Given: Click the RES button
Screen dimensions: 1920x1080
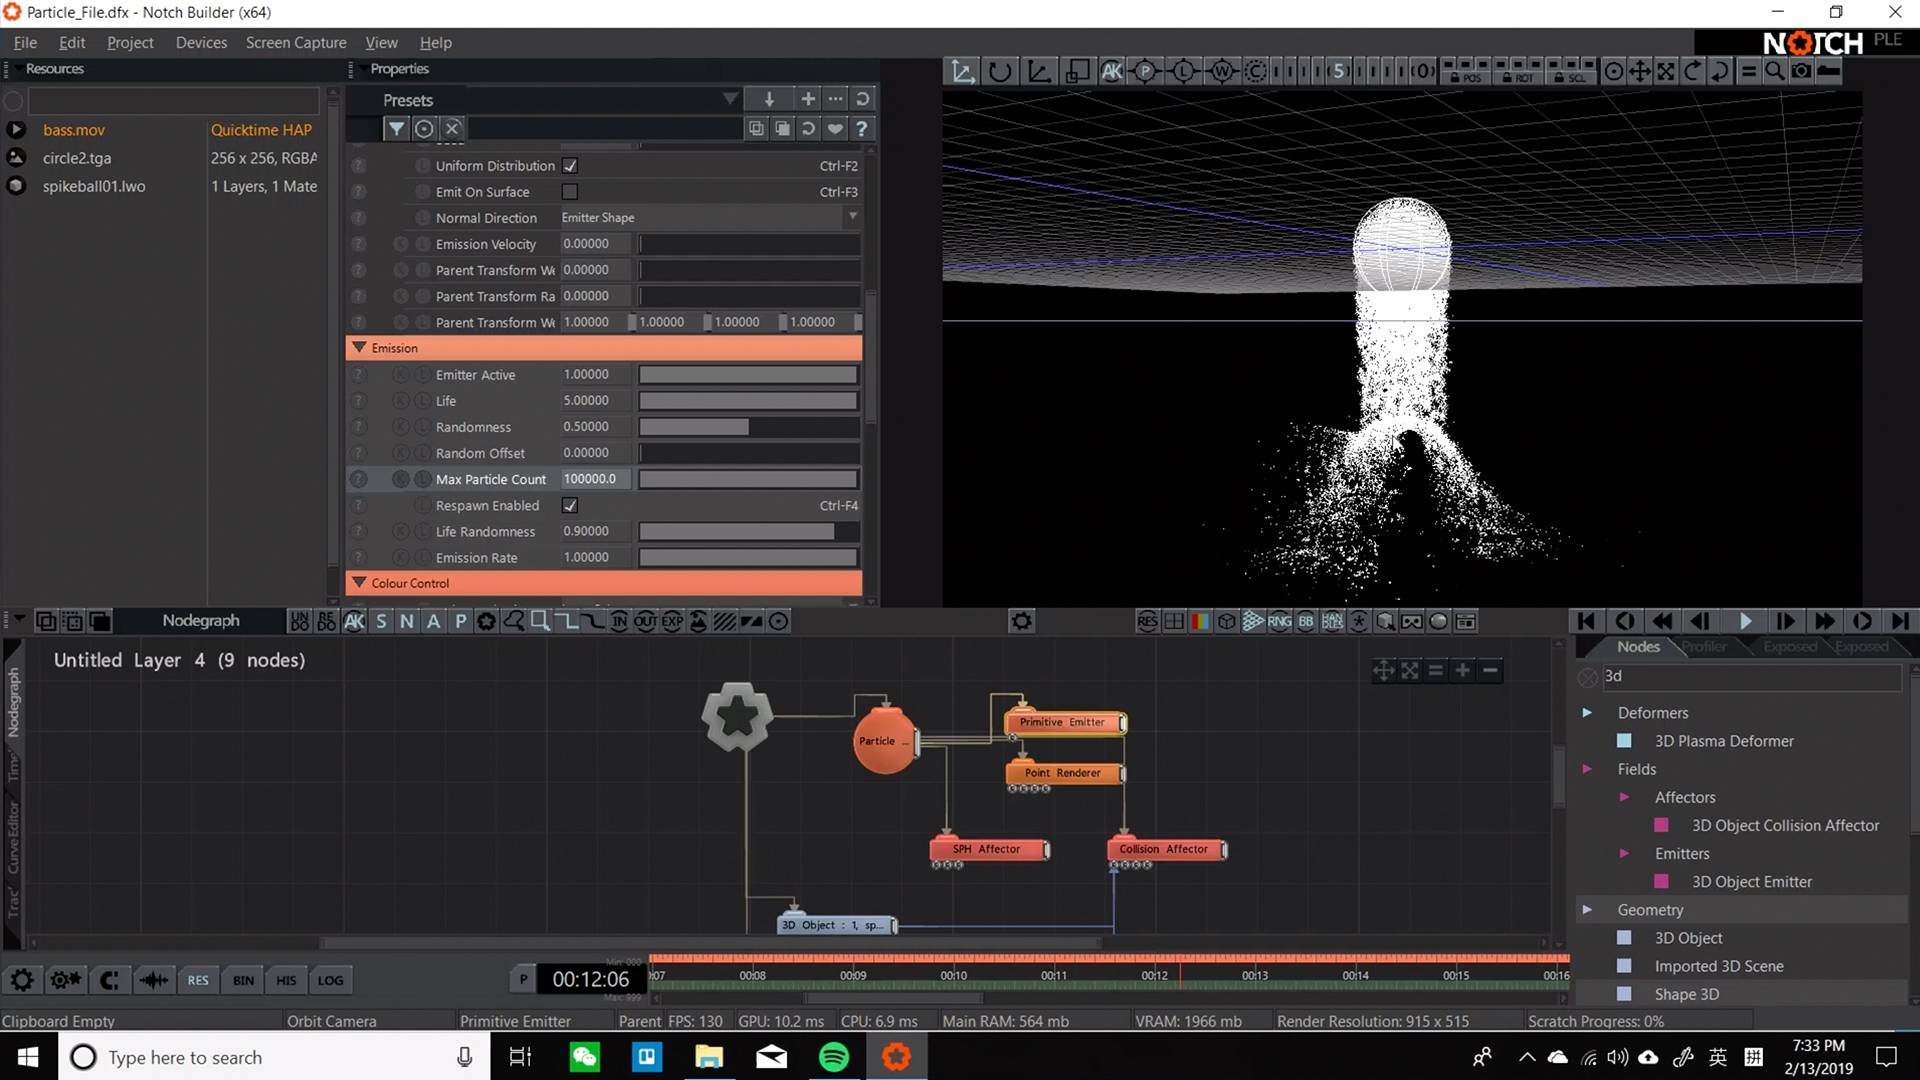Looking at the screenshot, I should click(x=198, y=980).
